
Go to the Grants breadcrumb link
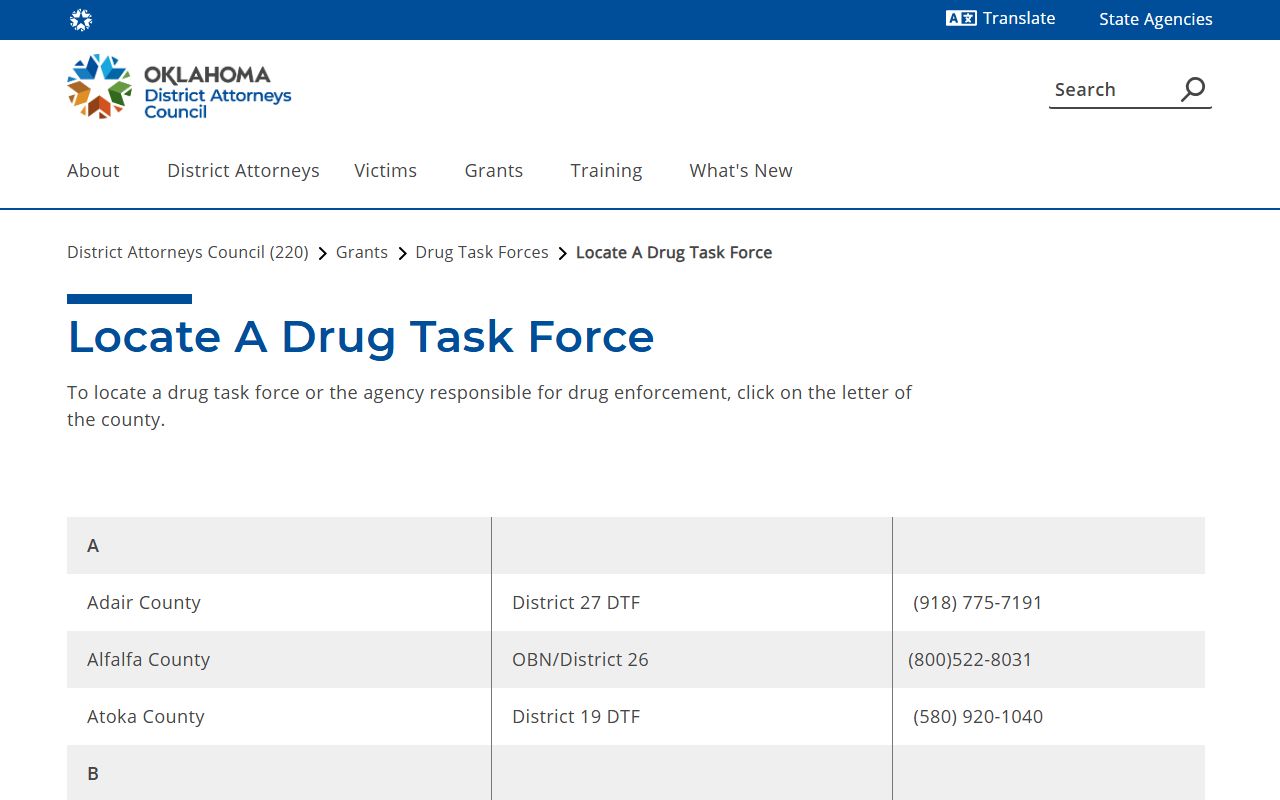pos(362,252)
